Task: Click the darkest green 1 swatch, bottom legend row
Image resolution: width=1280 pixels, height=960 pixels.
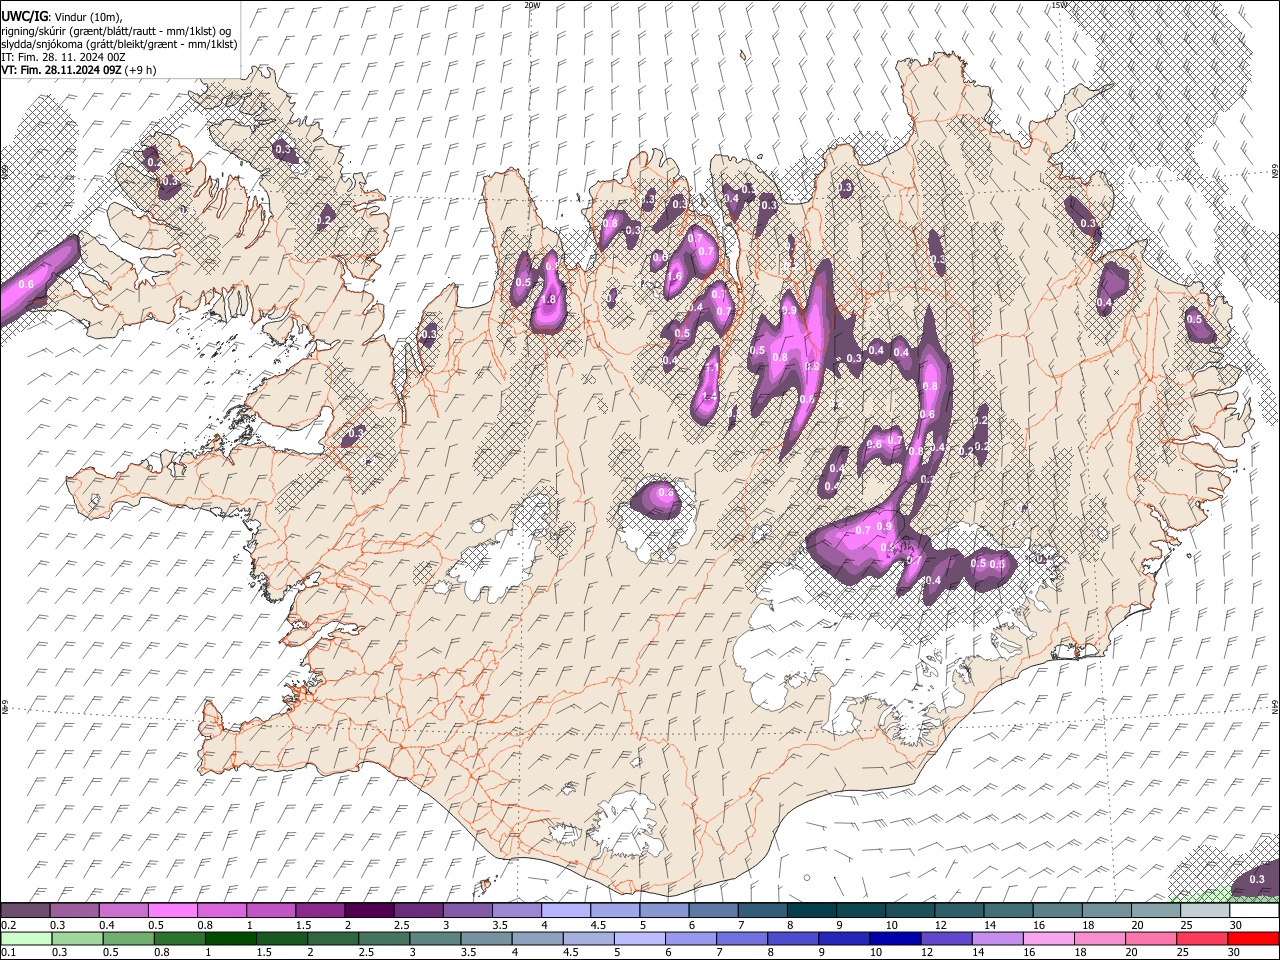Action: point(230,938)
